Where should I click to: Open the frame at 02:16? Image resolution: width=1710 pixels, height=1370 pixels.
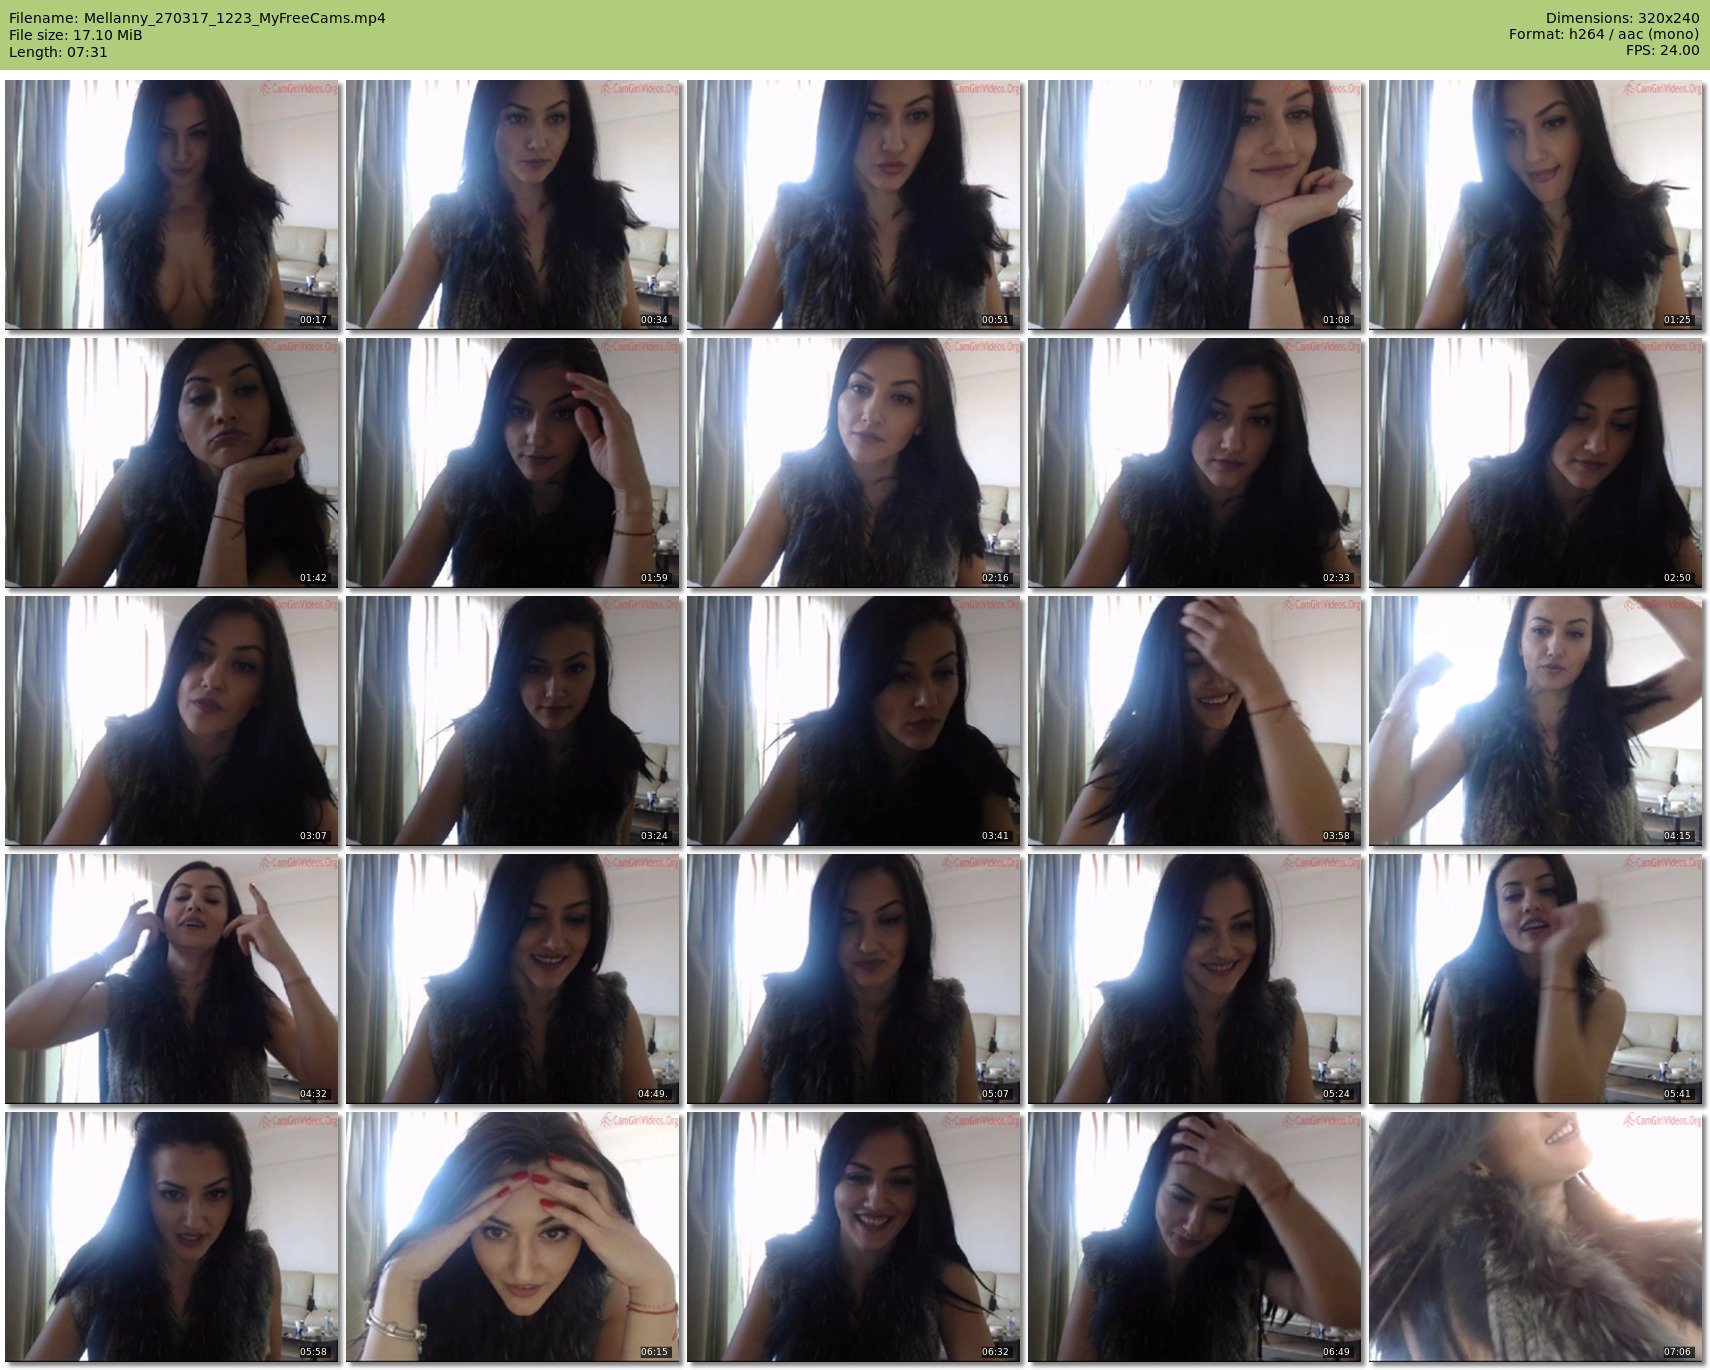click(x=854, y=462)
